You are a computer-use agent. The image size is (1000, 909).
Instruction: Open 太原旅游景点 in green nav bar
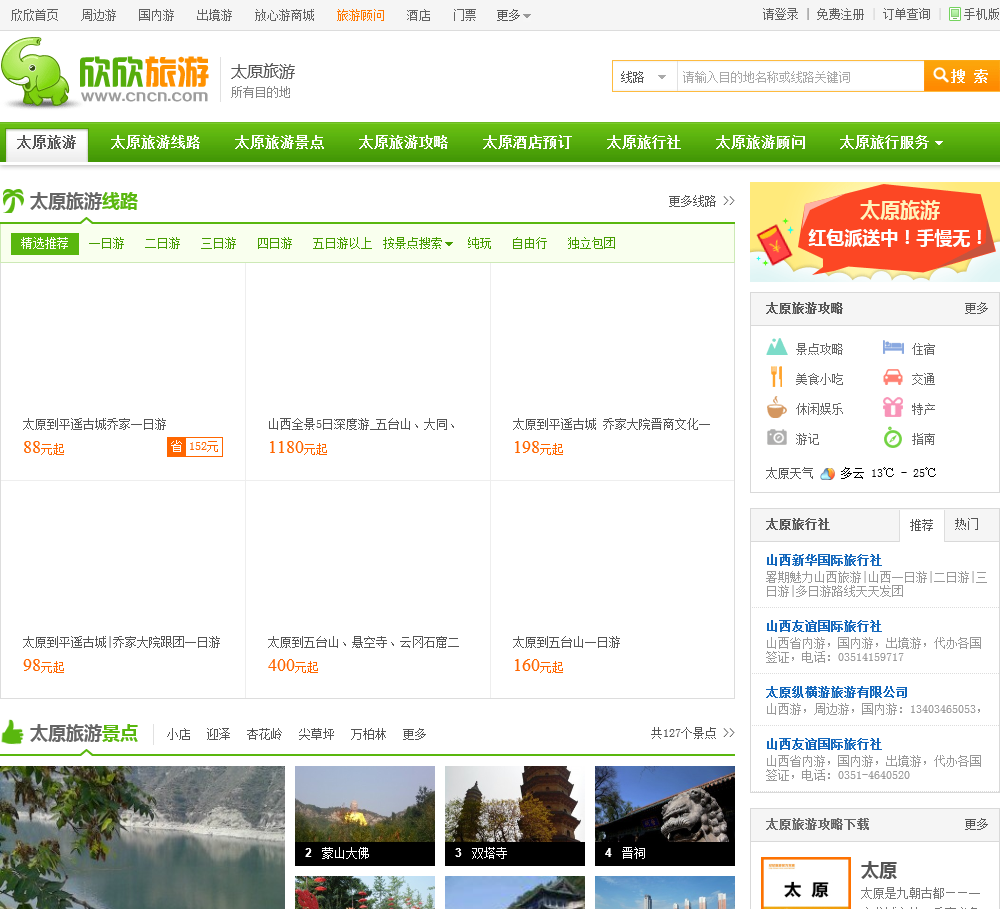pyautogui.click(x=279, y=142)
